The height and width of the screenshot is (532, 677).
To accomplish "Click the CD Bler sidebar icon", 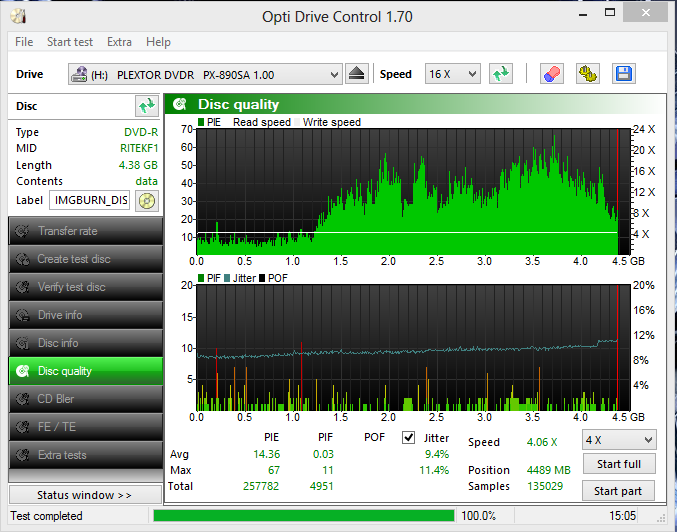I will click(x=22, y=399).
